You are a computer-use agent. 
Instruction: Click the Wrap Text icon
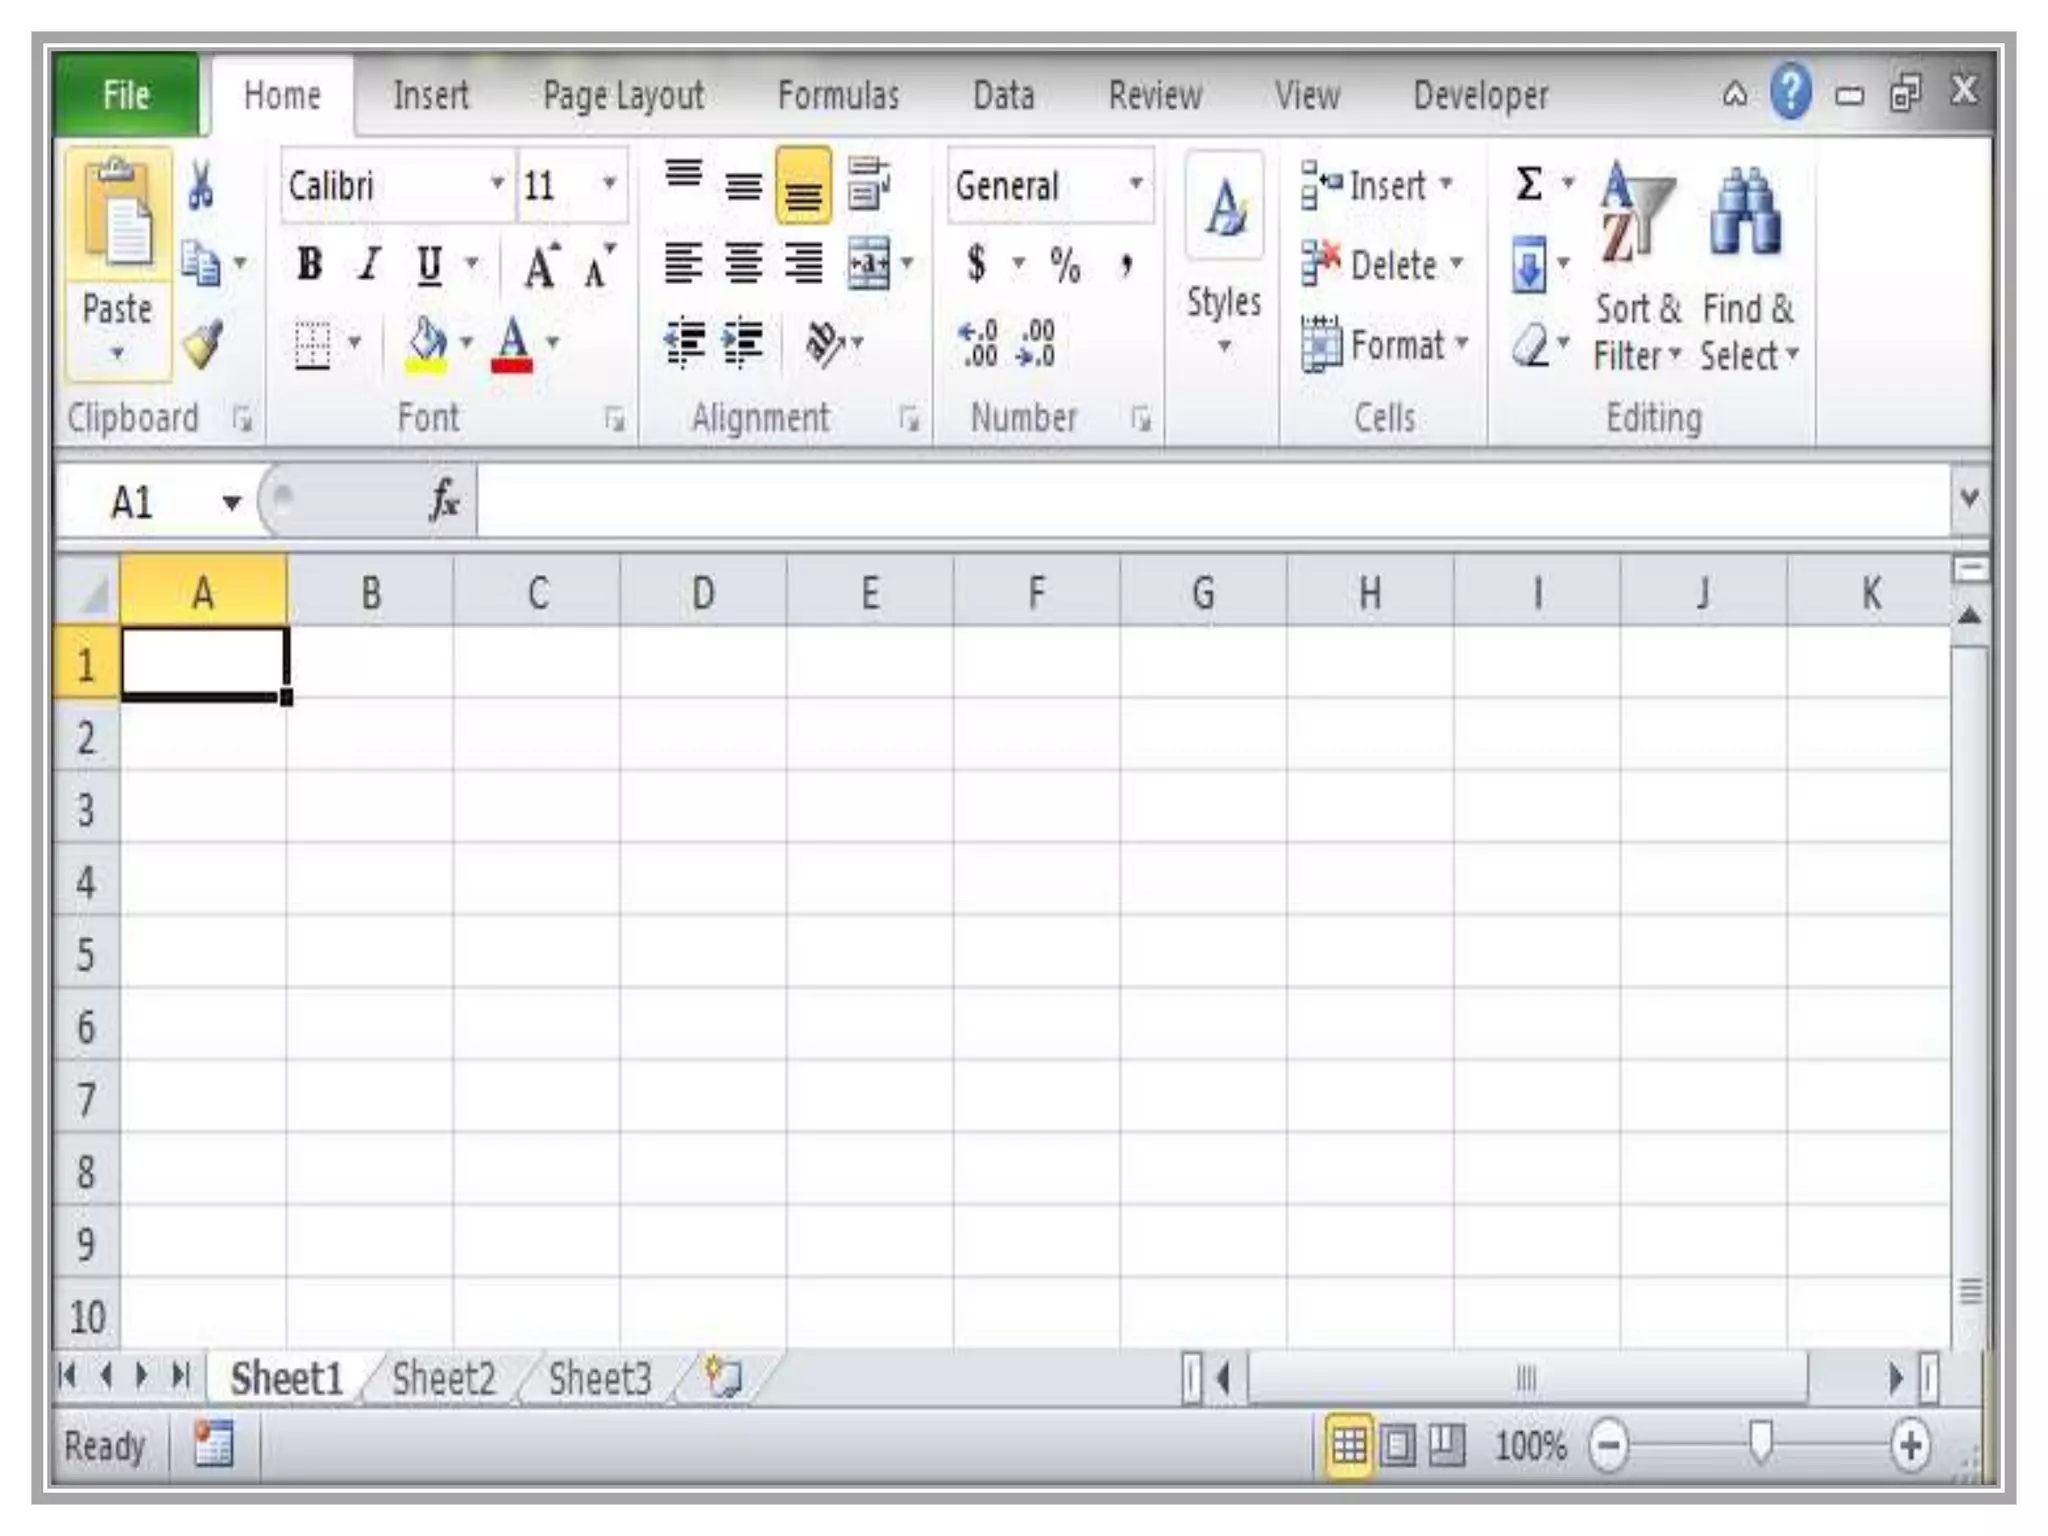868,184
